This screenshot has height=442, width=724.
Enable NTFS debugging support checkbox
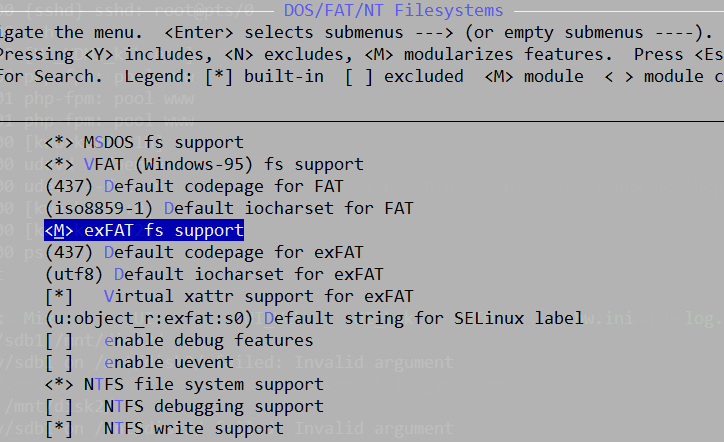coord(59,406)
